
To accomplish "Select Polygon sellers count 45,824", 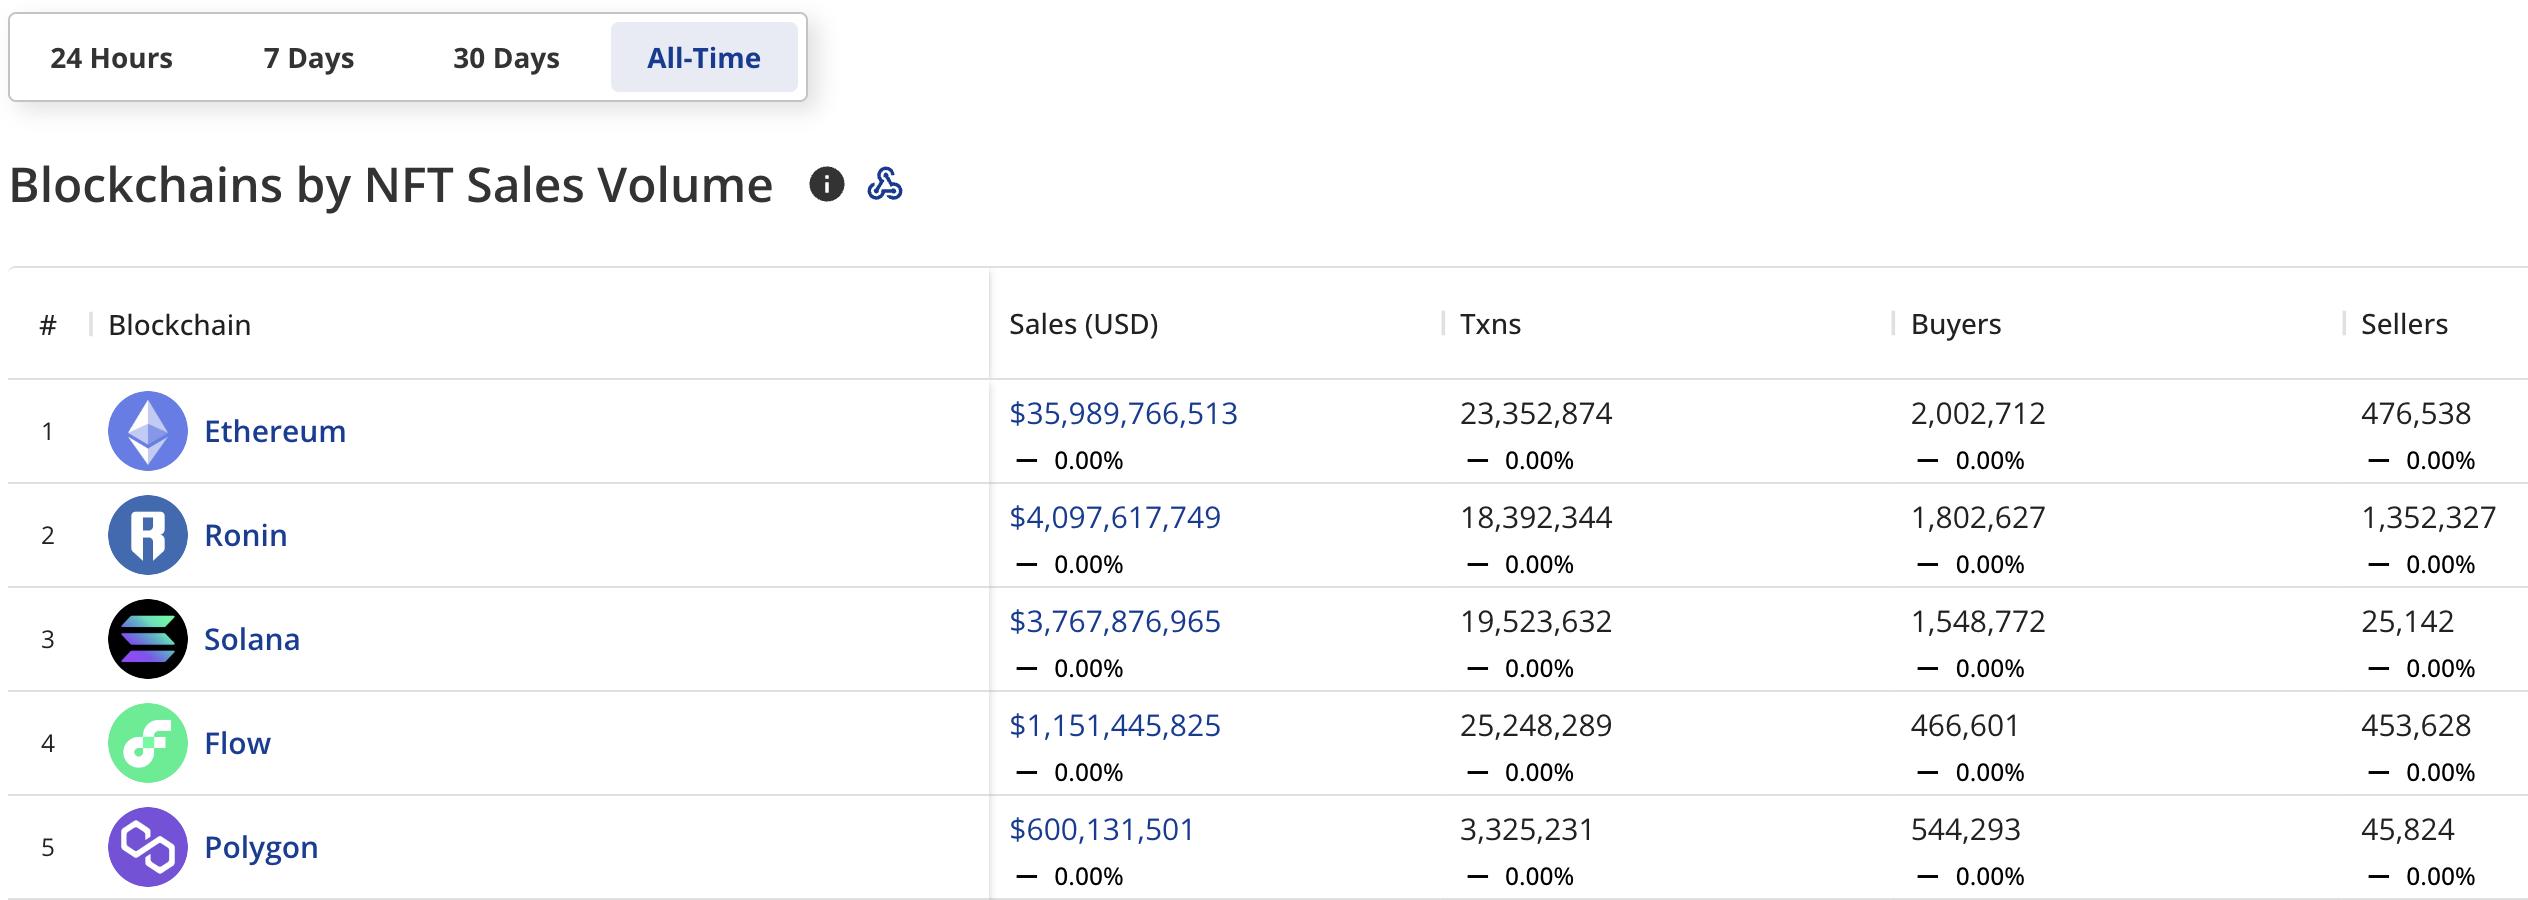I will [x=2408, y=829].
